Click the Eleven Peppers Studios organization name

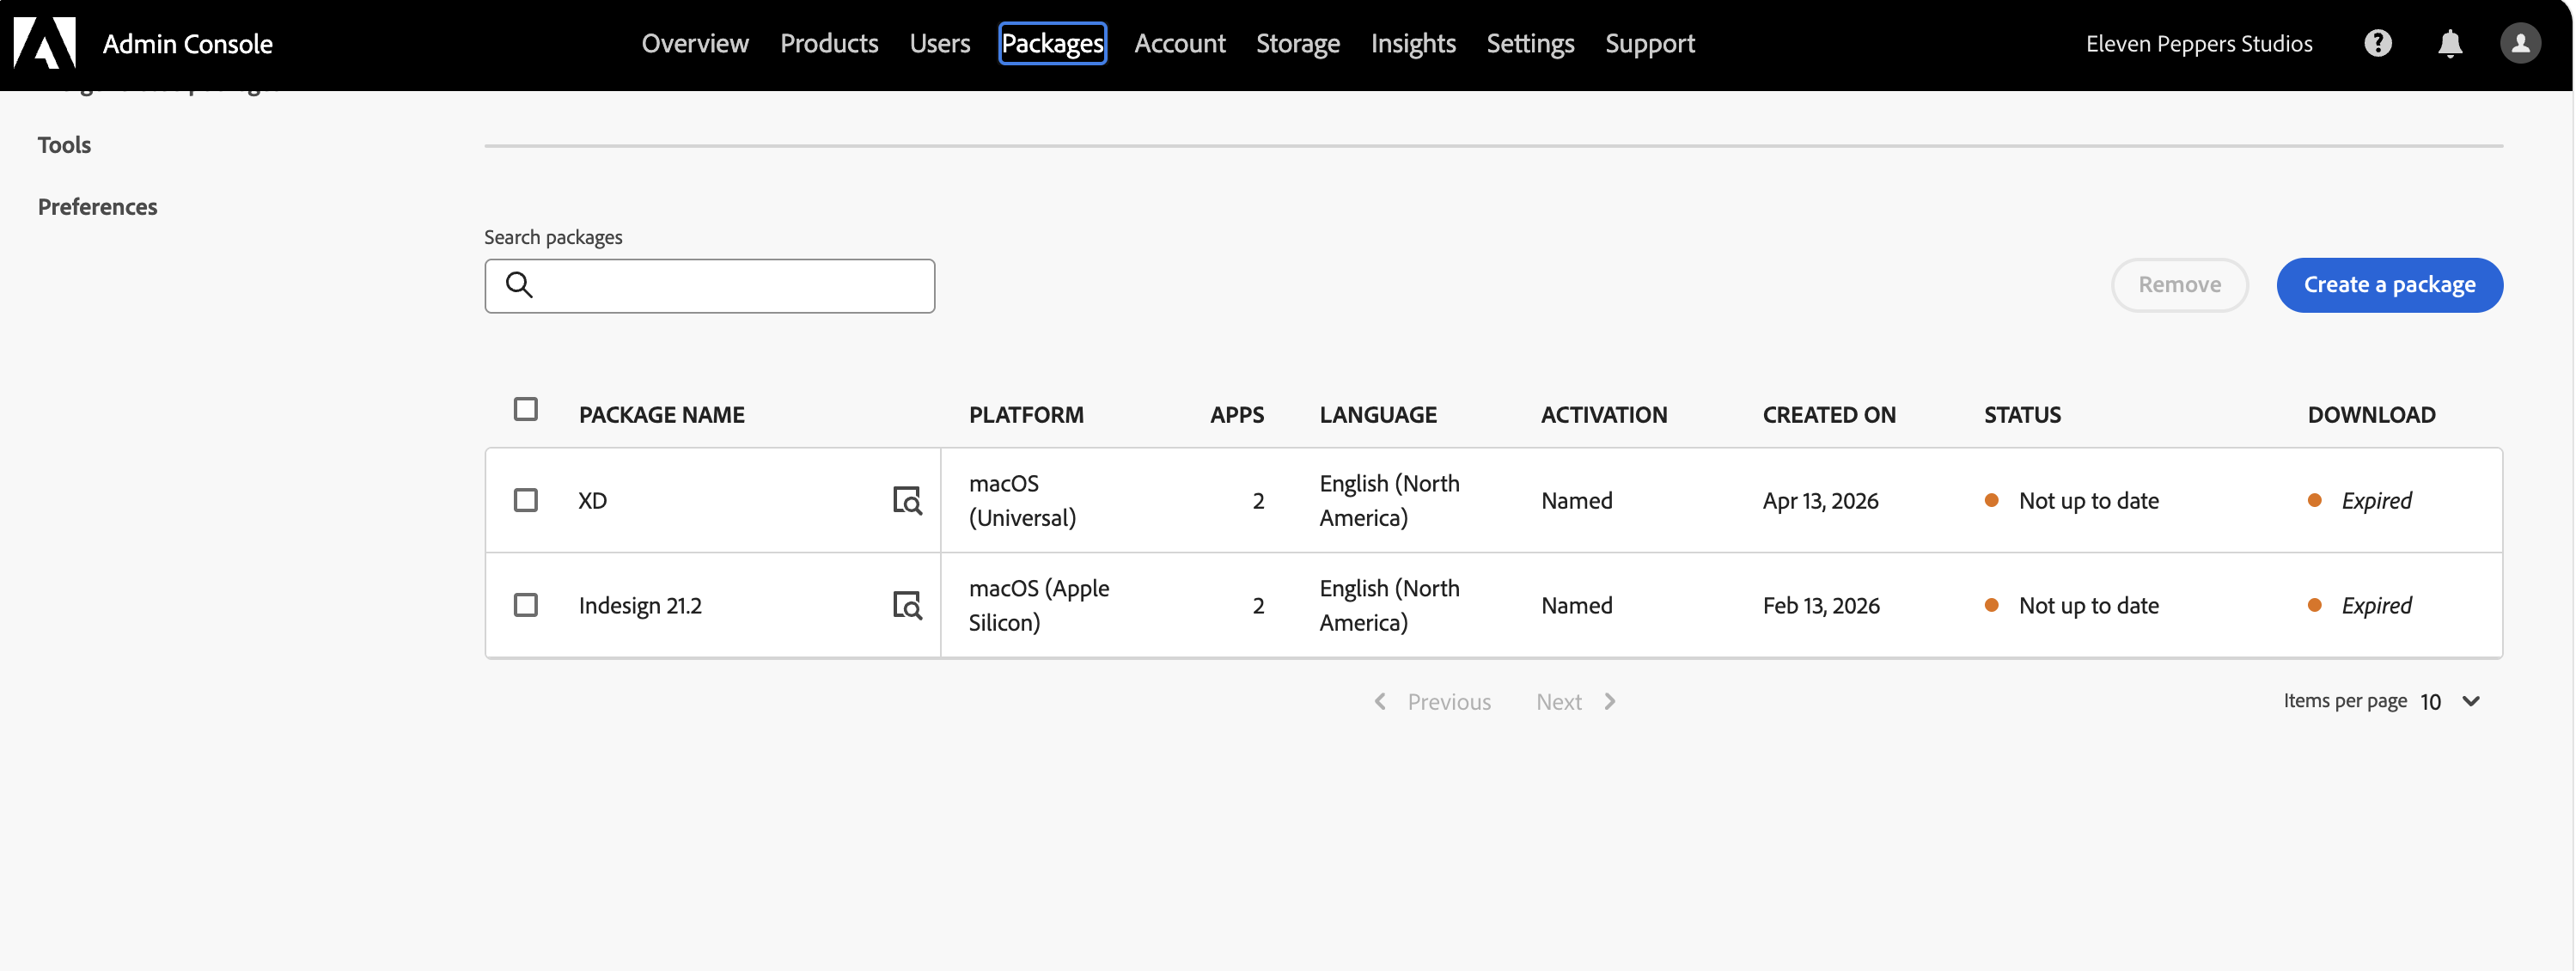2199,43
